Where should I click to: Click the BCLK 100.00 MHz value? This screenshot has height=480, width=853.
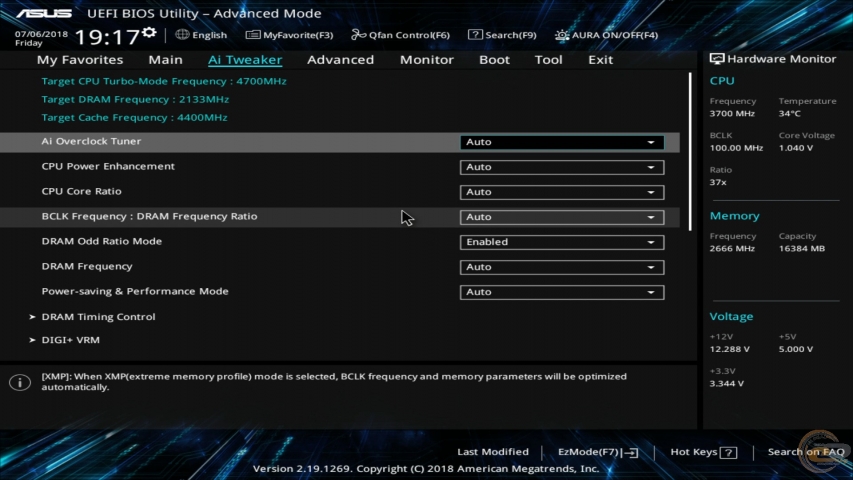(736, 148)
